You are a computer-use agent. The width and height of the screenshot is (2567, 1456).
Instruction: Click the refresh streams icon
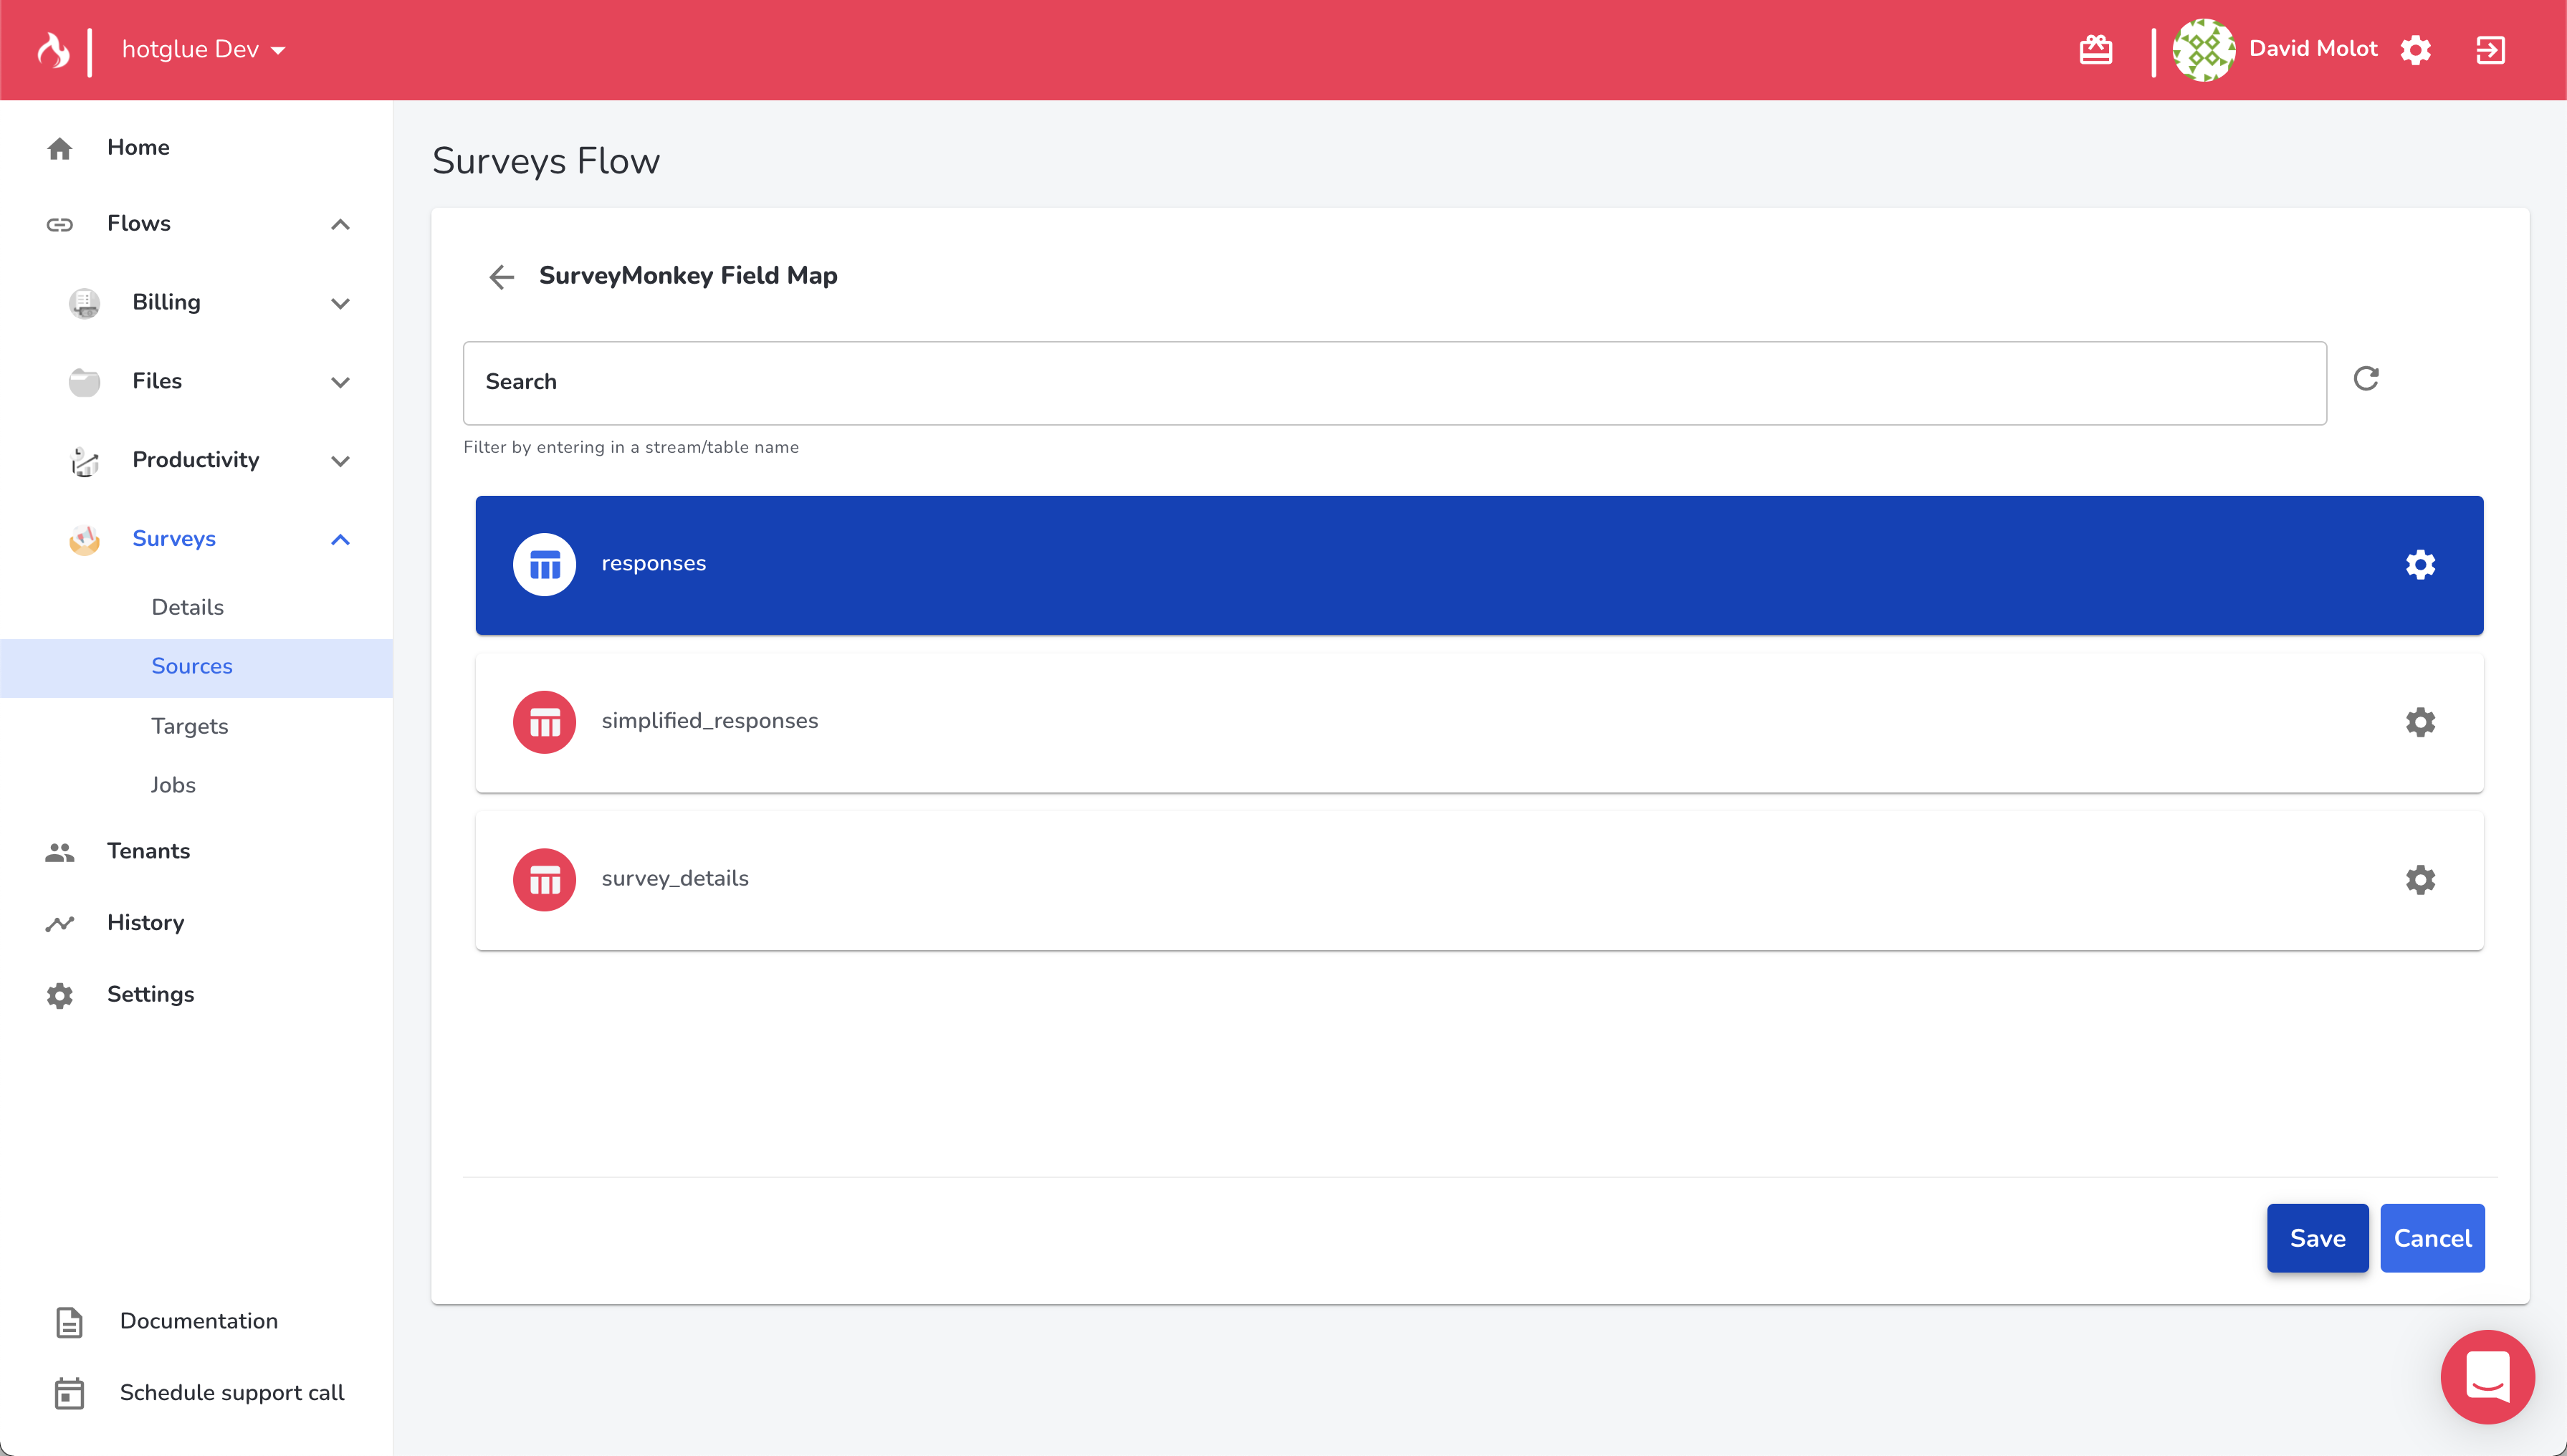[2365, 379]
